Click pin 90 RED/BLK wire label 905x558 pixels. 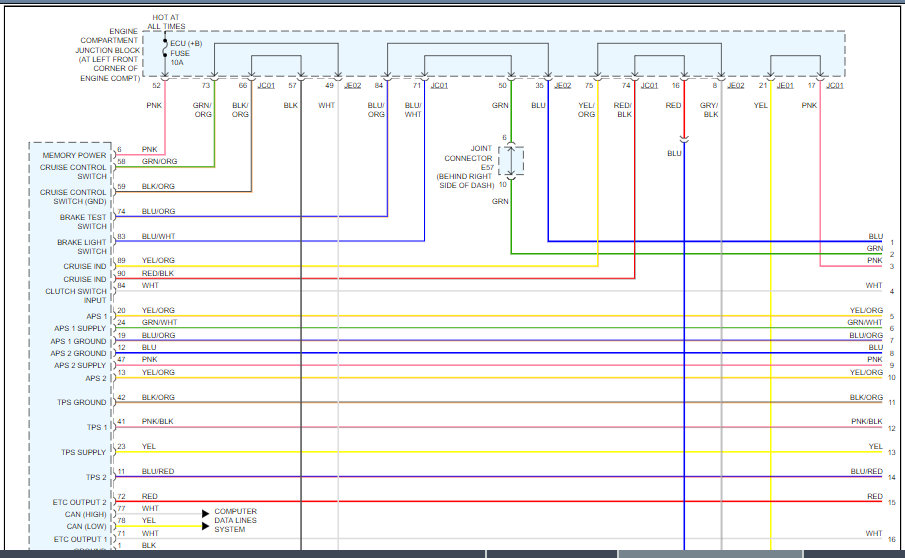158,274
